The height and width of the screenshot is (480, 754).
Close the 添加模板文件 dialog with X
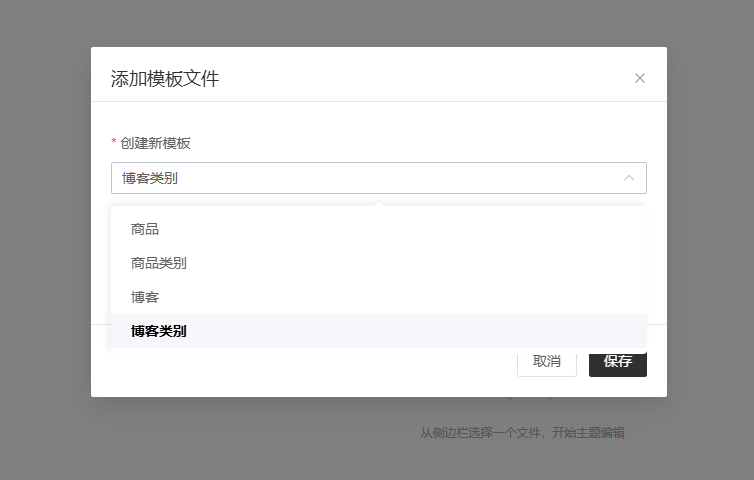[640, 78]
